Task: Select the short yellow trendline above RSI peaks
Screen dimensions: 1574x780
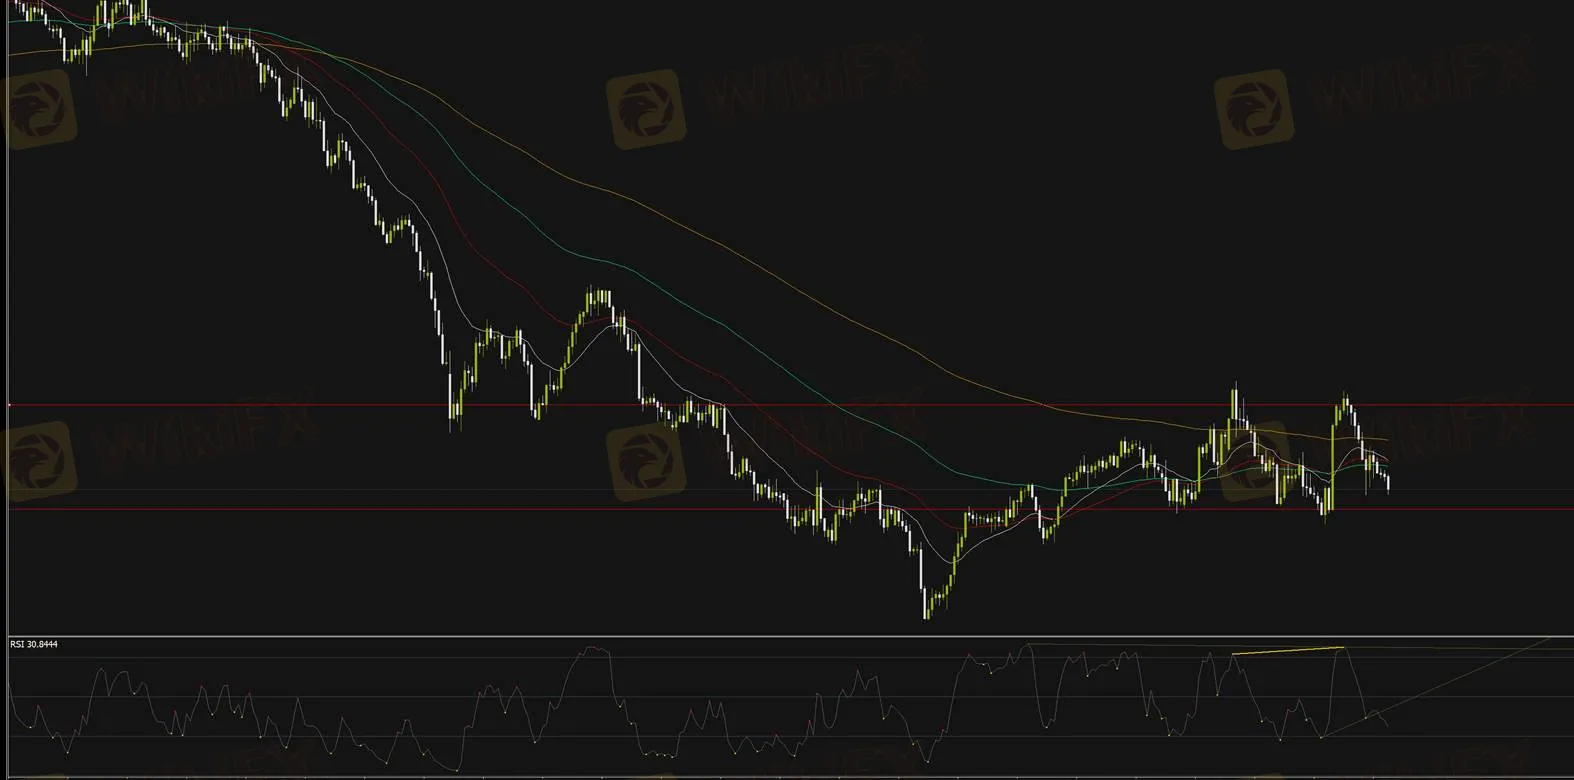Action: tap(1287, 651)
